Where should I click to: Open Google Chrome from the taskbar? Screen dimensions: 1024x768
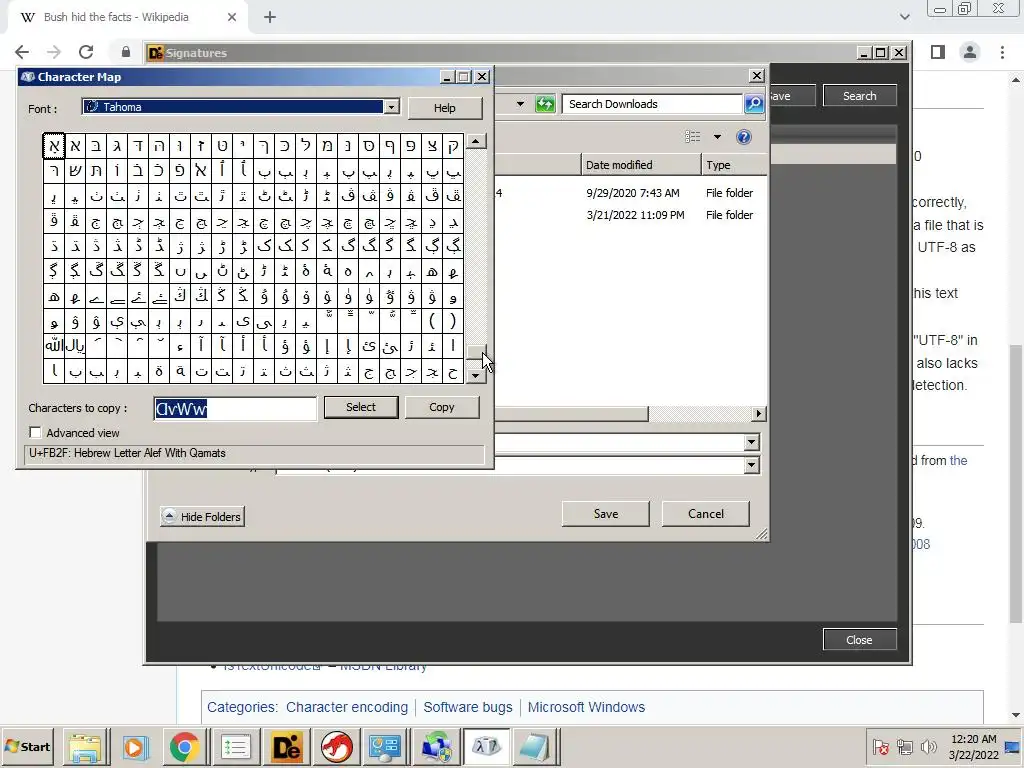(x=184, y=747)
